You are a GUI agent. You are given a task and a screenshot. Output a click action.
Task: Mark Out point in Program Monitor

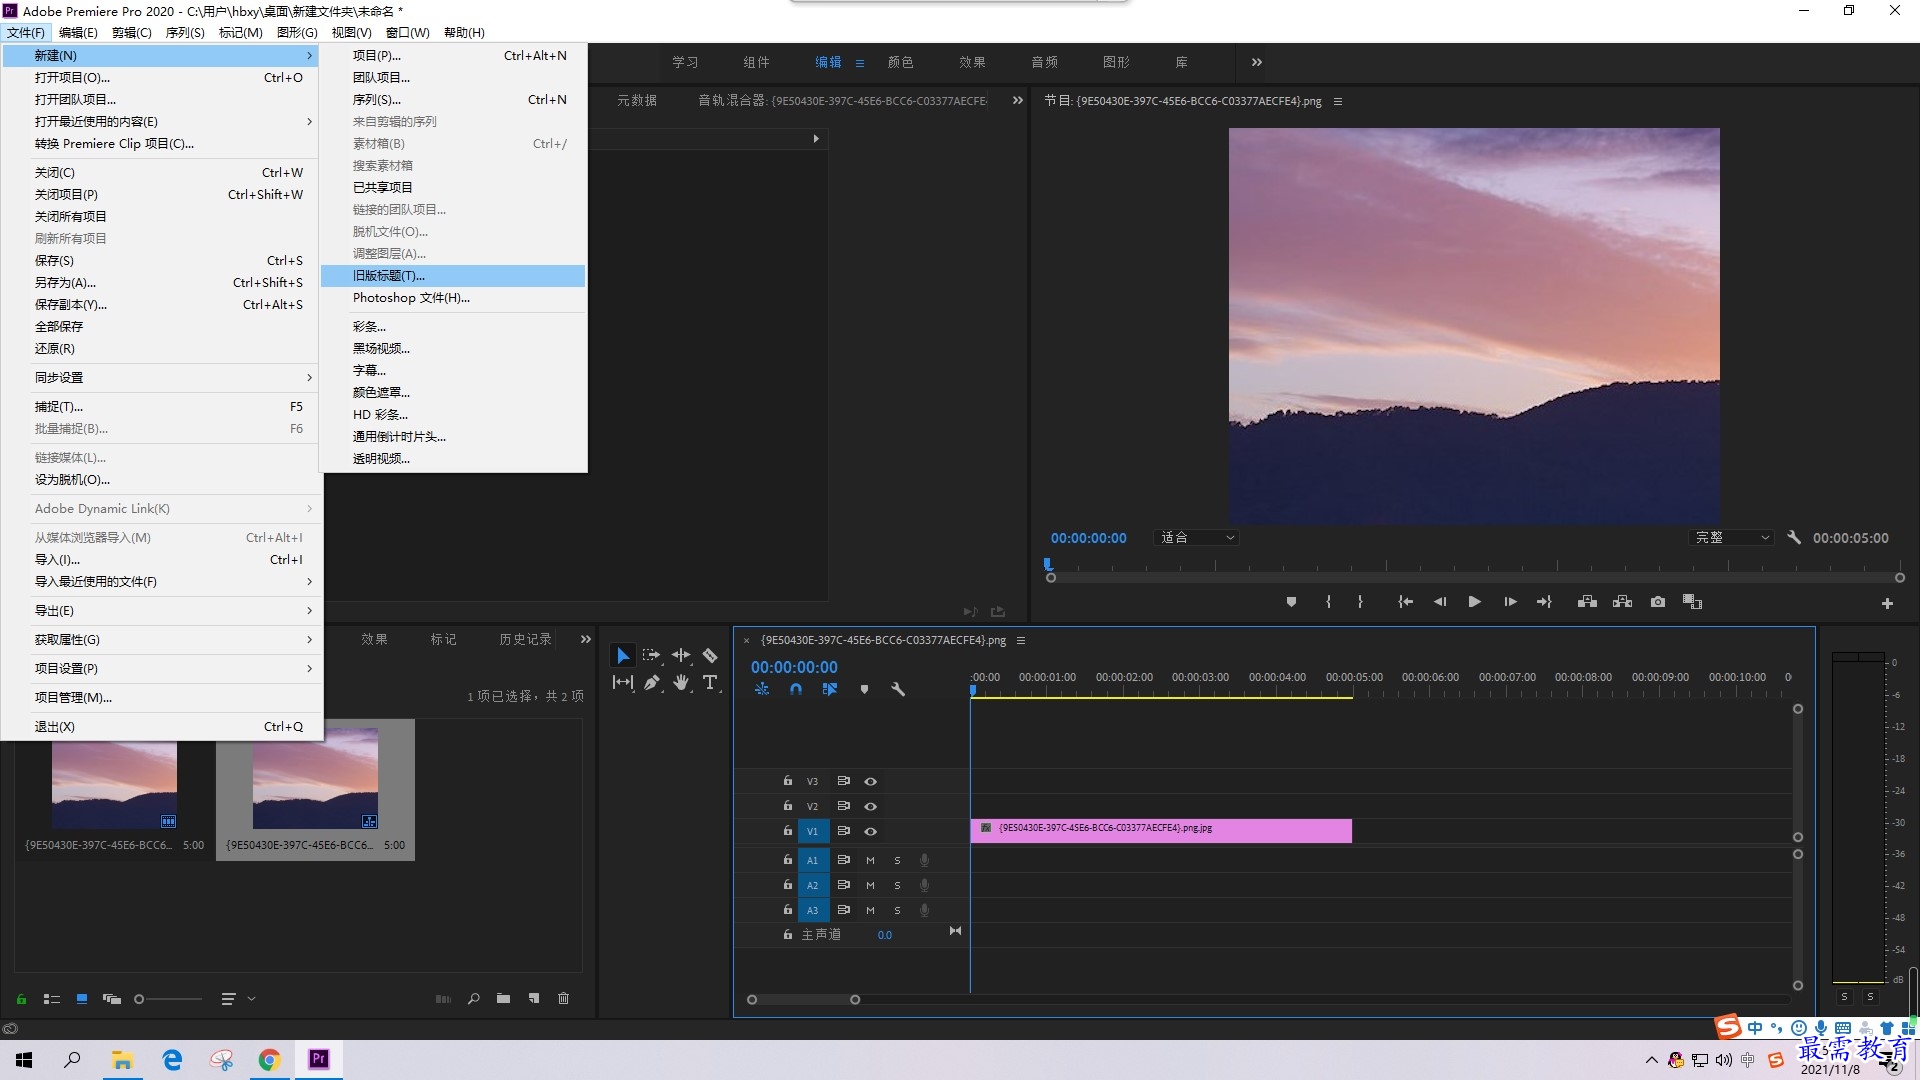tap(1360, 602)
